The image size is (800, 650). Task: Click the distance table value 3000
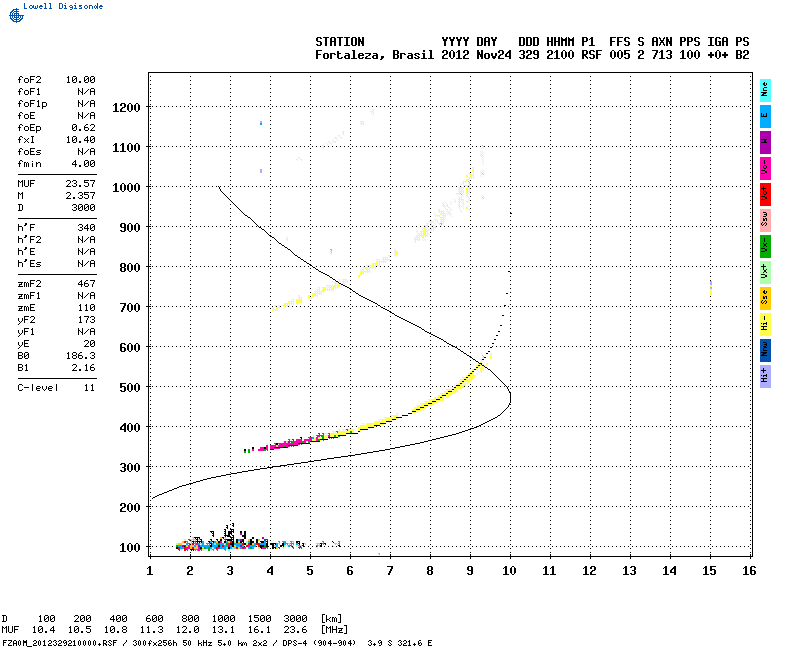295,619
